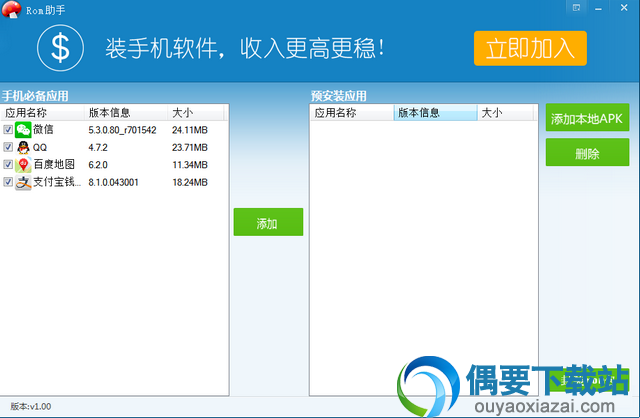Click the 23.71MB size cell
Viewport: 640px width, 418px height.
190,147
